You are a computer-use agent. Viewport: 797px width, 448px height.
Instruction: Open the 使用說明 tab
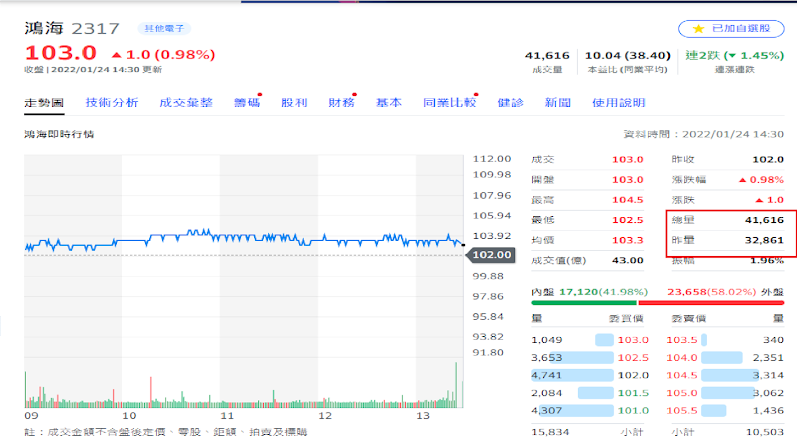click(x=619, y=103)
